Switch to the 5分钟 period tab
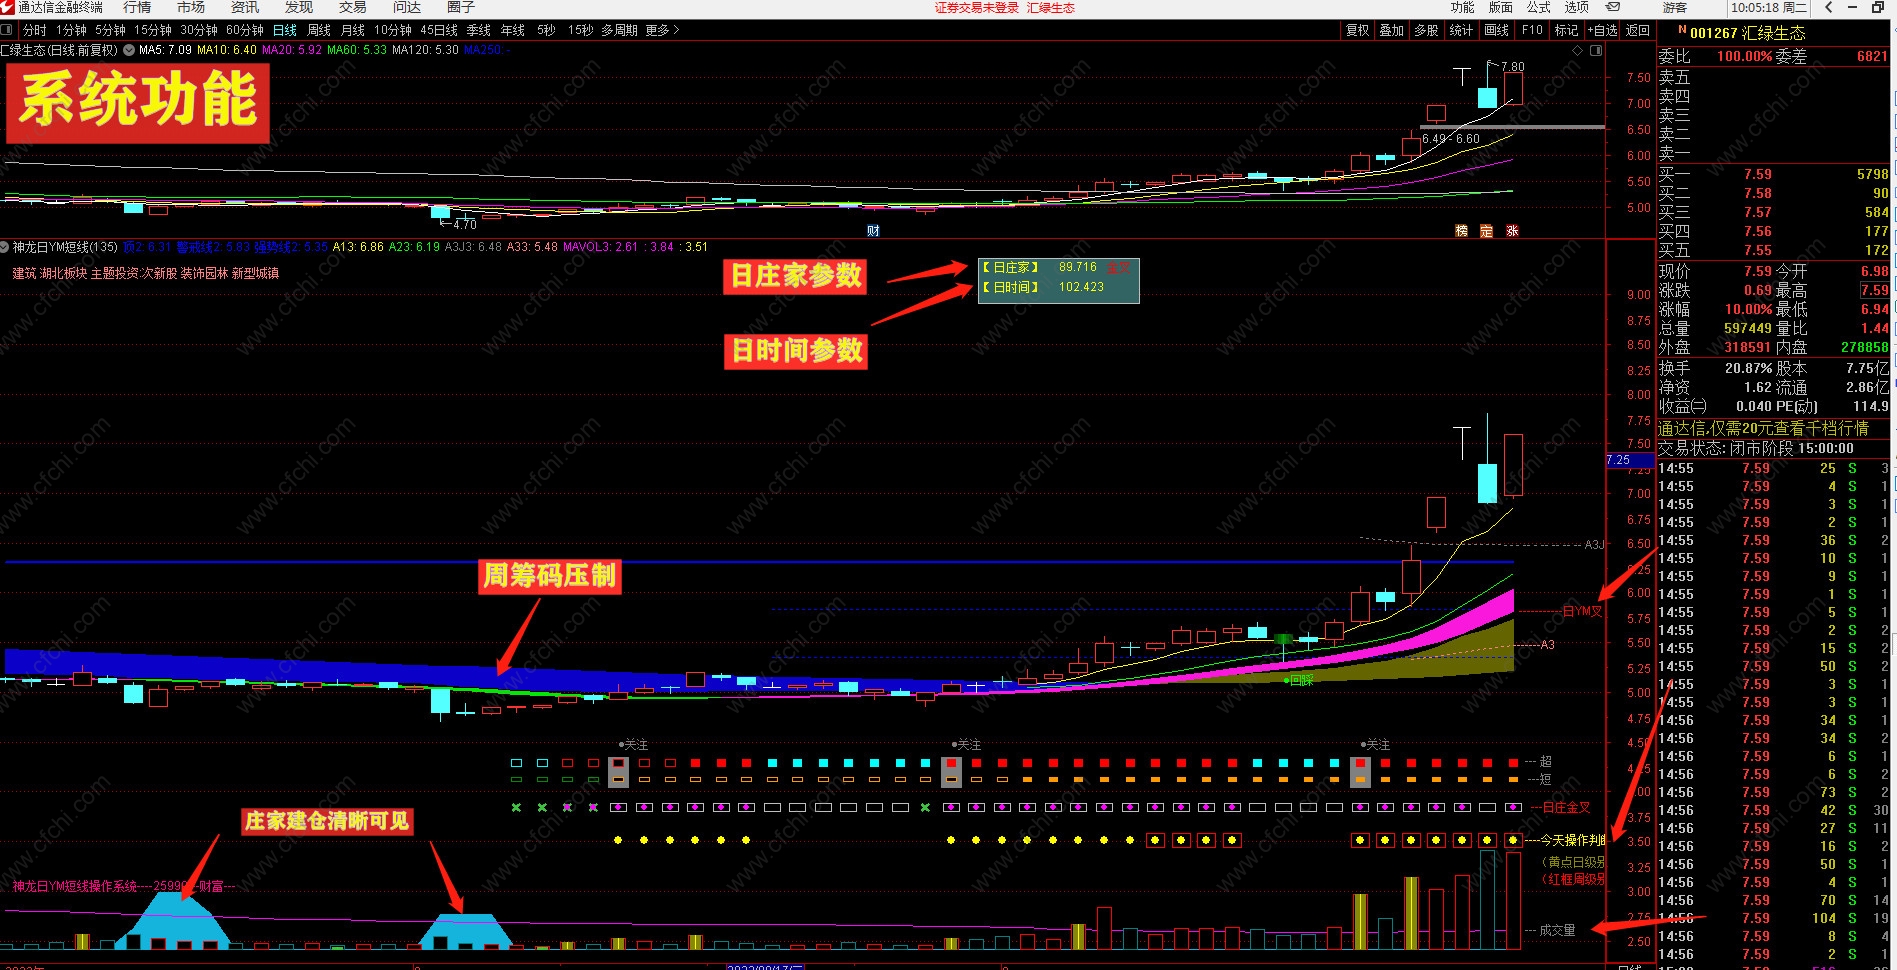Screen dimensions: 1897x970 coord(111,30)
